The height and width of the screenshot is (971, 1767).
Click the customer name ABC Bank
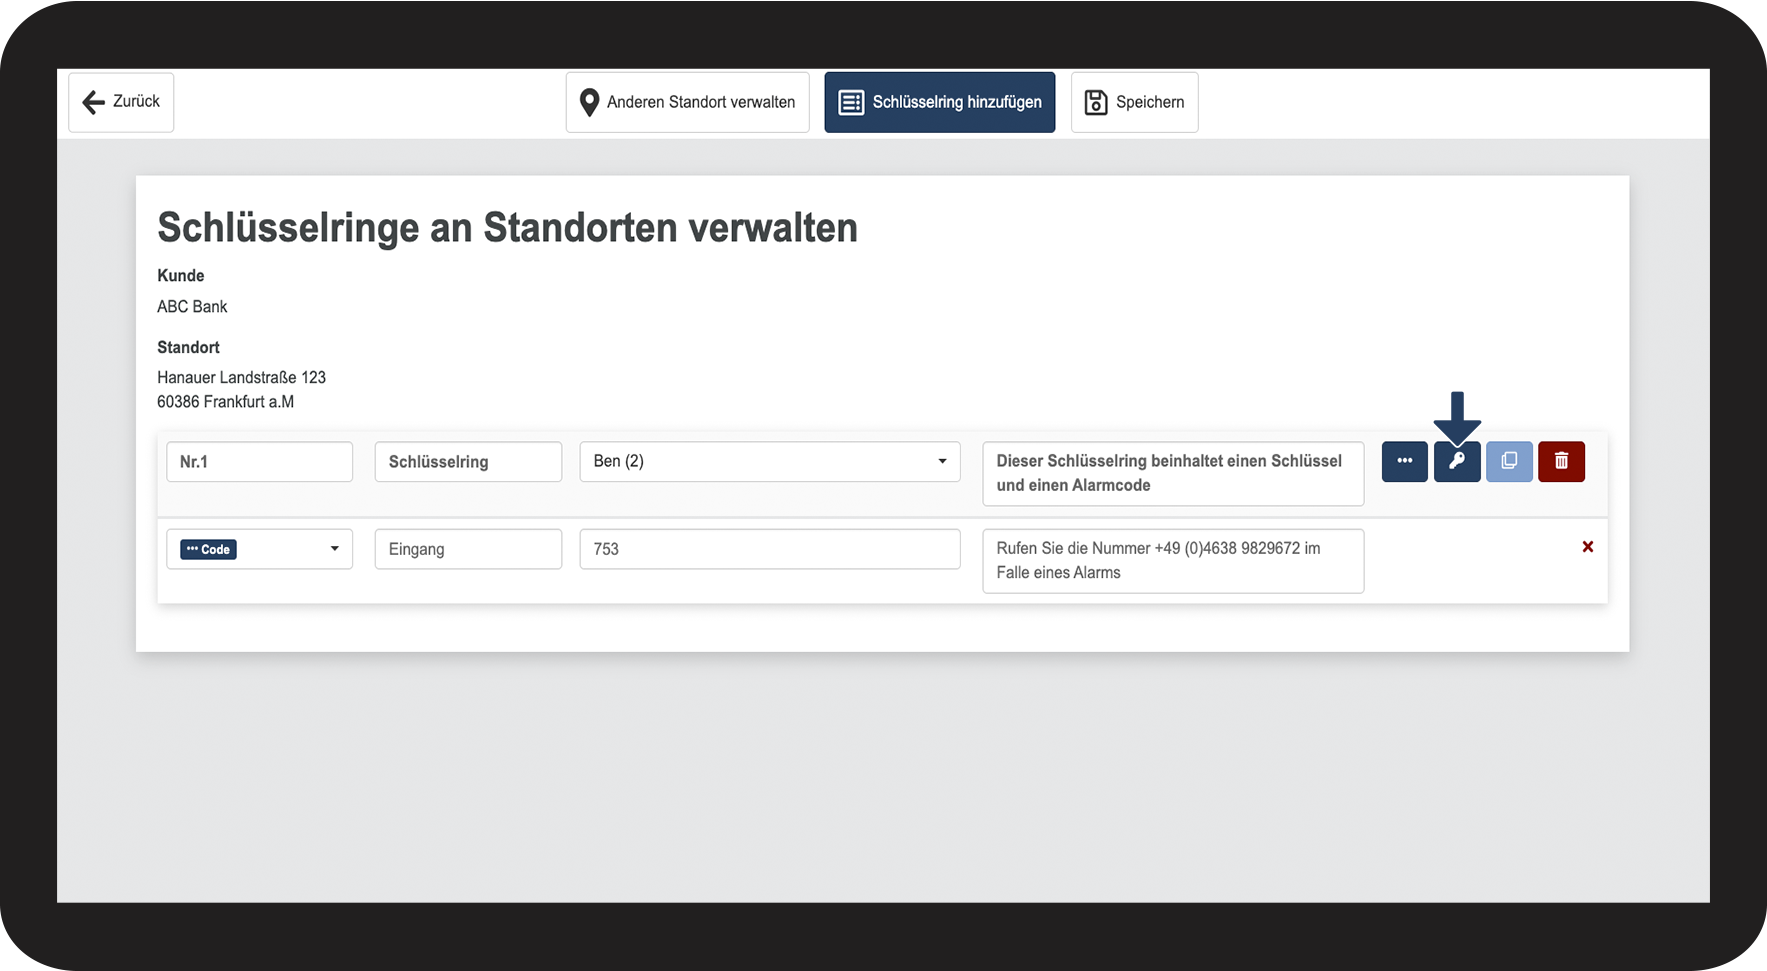(192, 307)
